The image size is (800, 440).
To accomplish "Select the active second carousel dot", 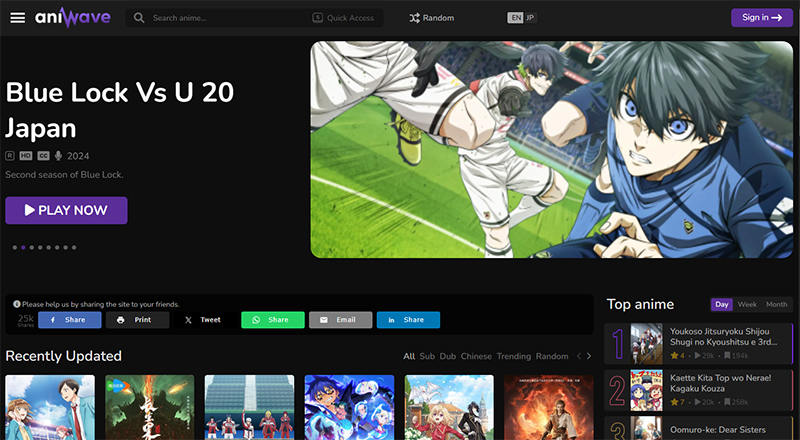I will [23, 248].
